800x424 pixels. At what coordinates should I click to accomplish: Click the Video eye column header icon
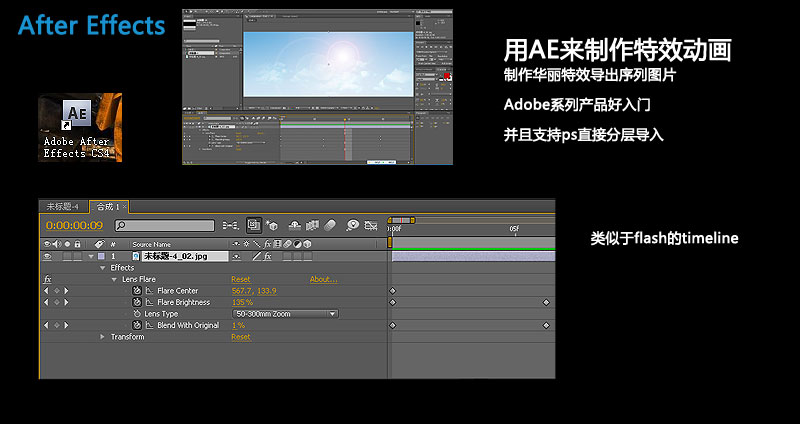(47, 244)
